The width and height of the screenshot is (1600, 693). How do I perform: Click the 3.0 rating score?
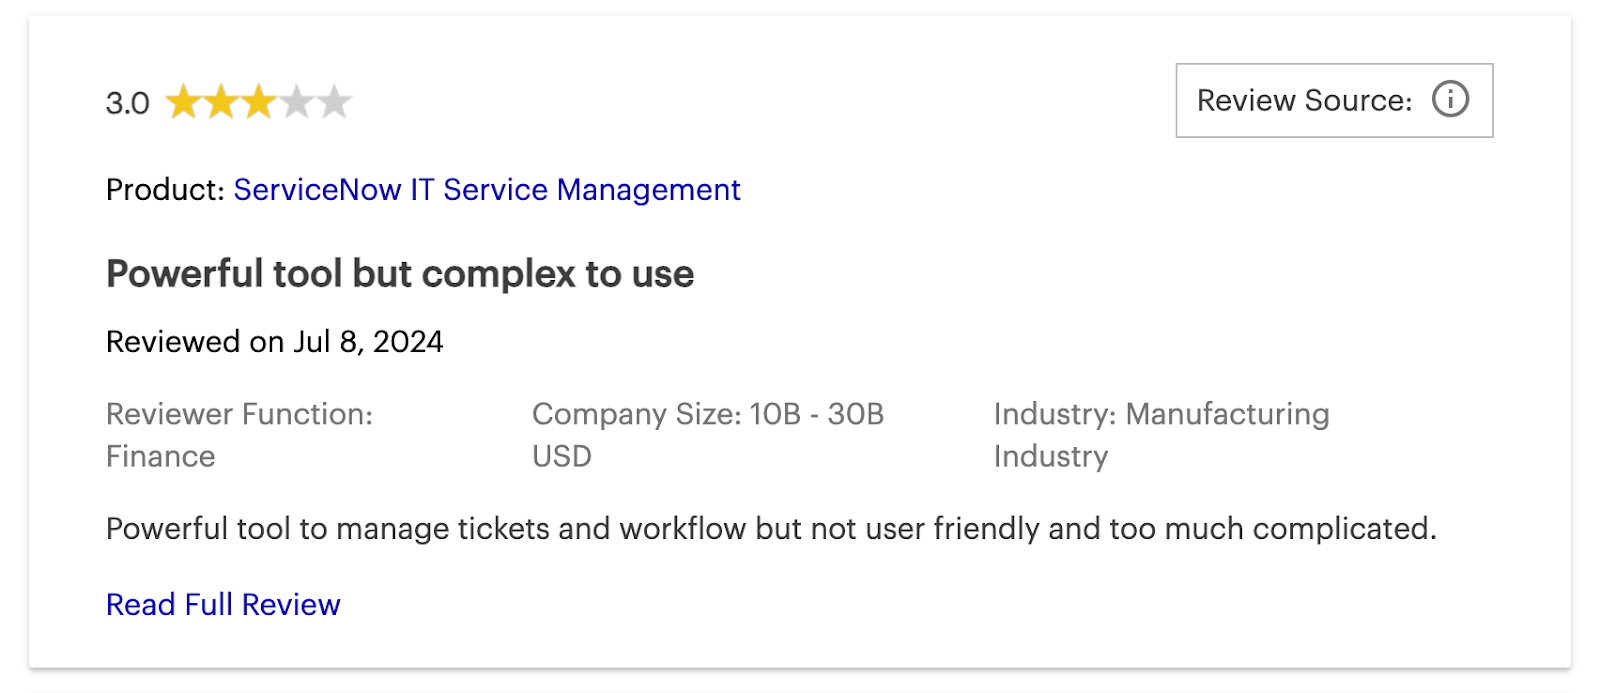[128, 103]
